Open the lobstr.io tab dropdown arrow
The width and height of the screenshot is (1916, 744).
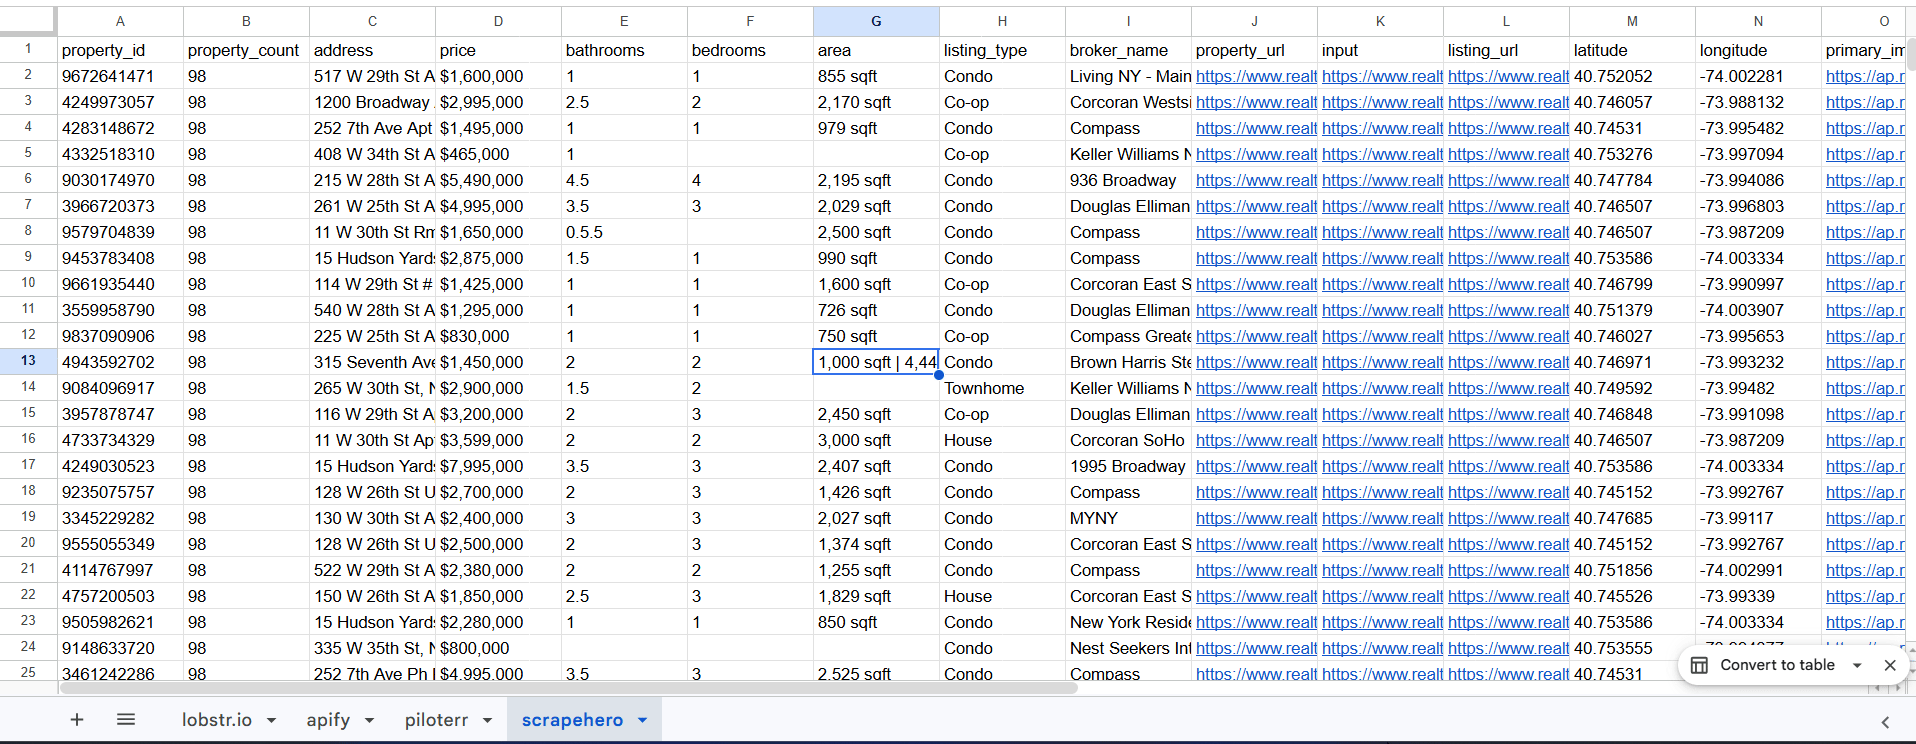click(271, 721)
